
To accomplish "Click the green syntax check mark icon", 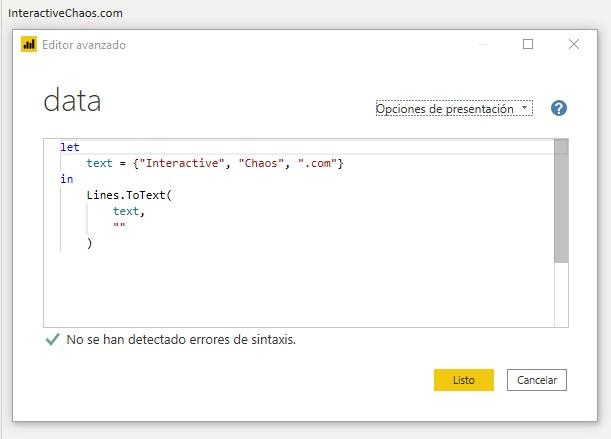I will (53, 340).
